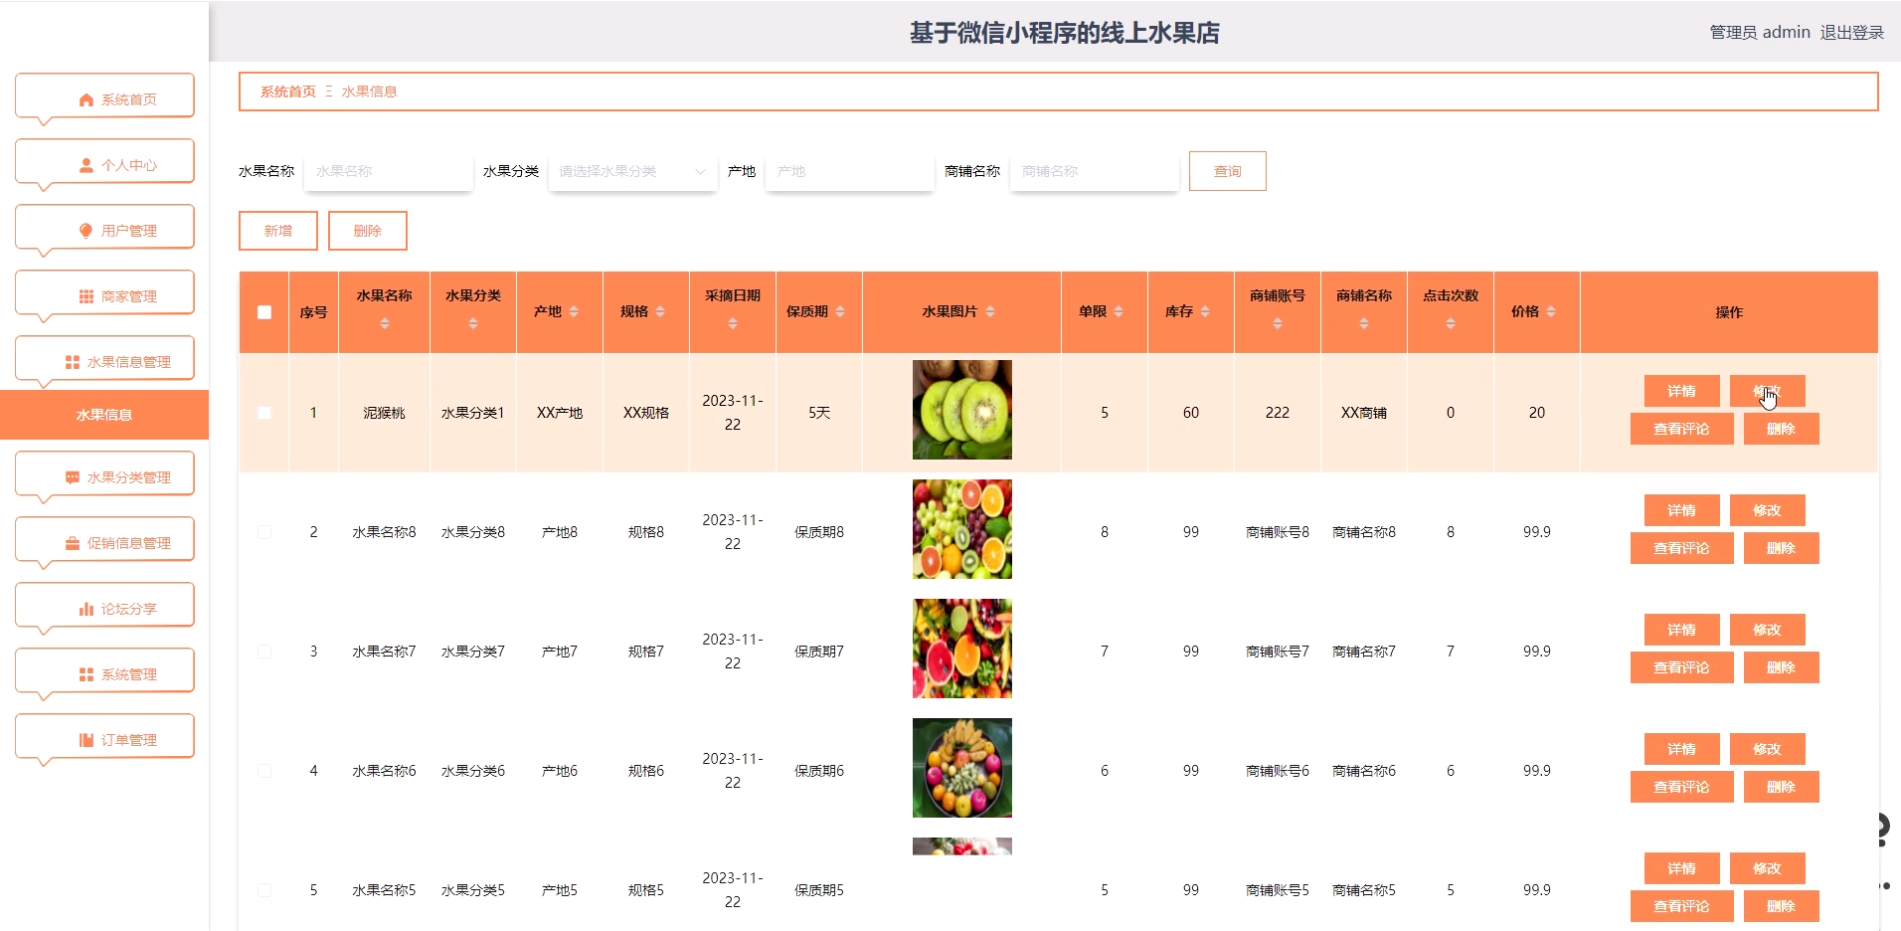Viewport: 1901px width, 931px height.
Task: Focus the 水果名称 search input
Action: pyautogui.click(x=389, y=172)
